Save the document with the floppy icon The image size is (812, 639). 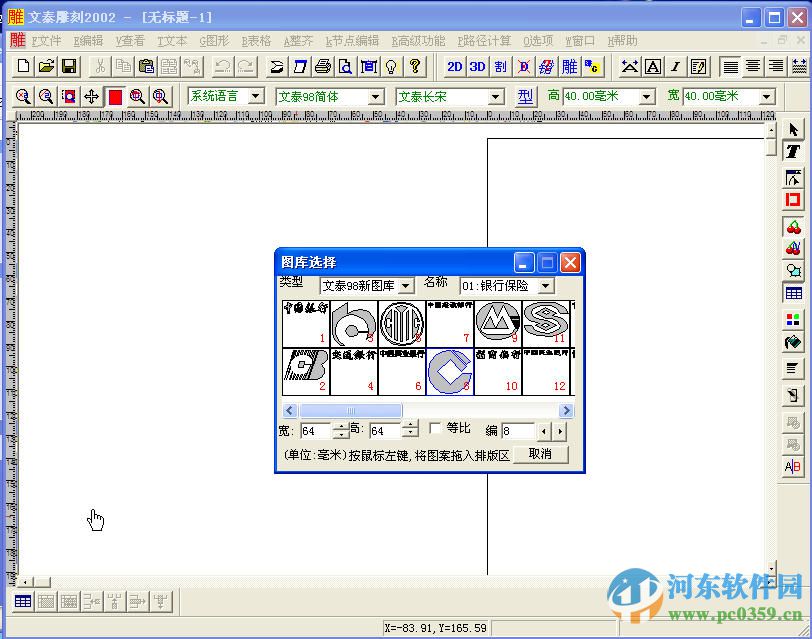coord(69,66)
